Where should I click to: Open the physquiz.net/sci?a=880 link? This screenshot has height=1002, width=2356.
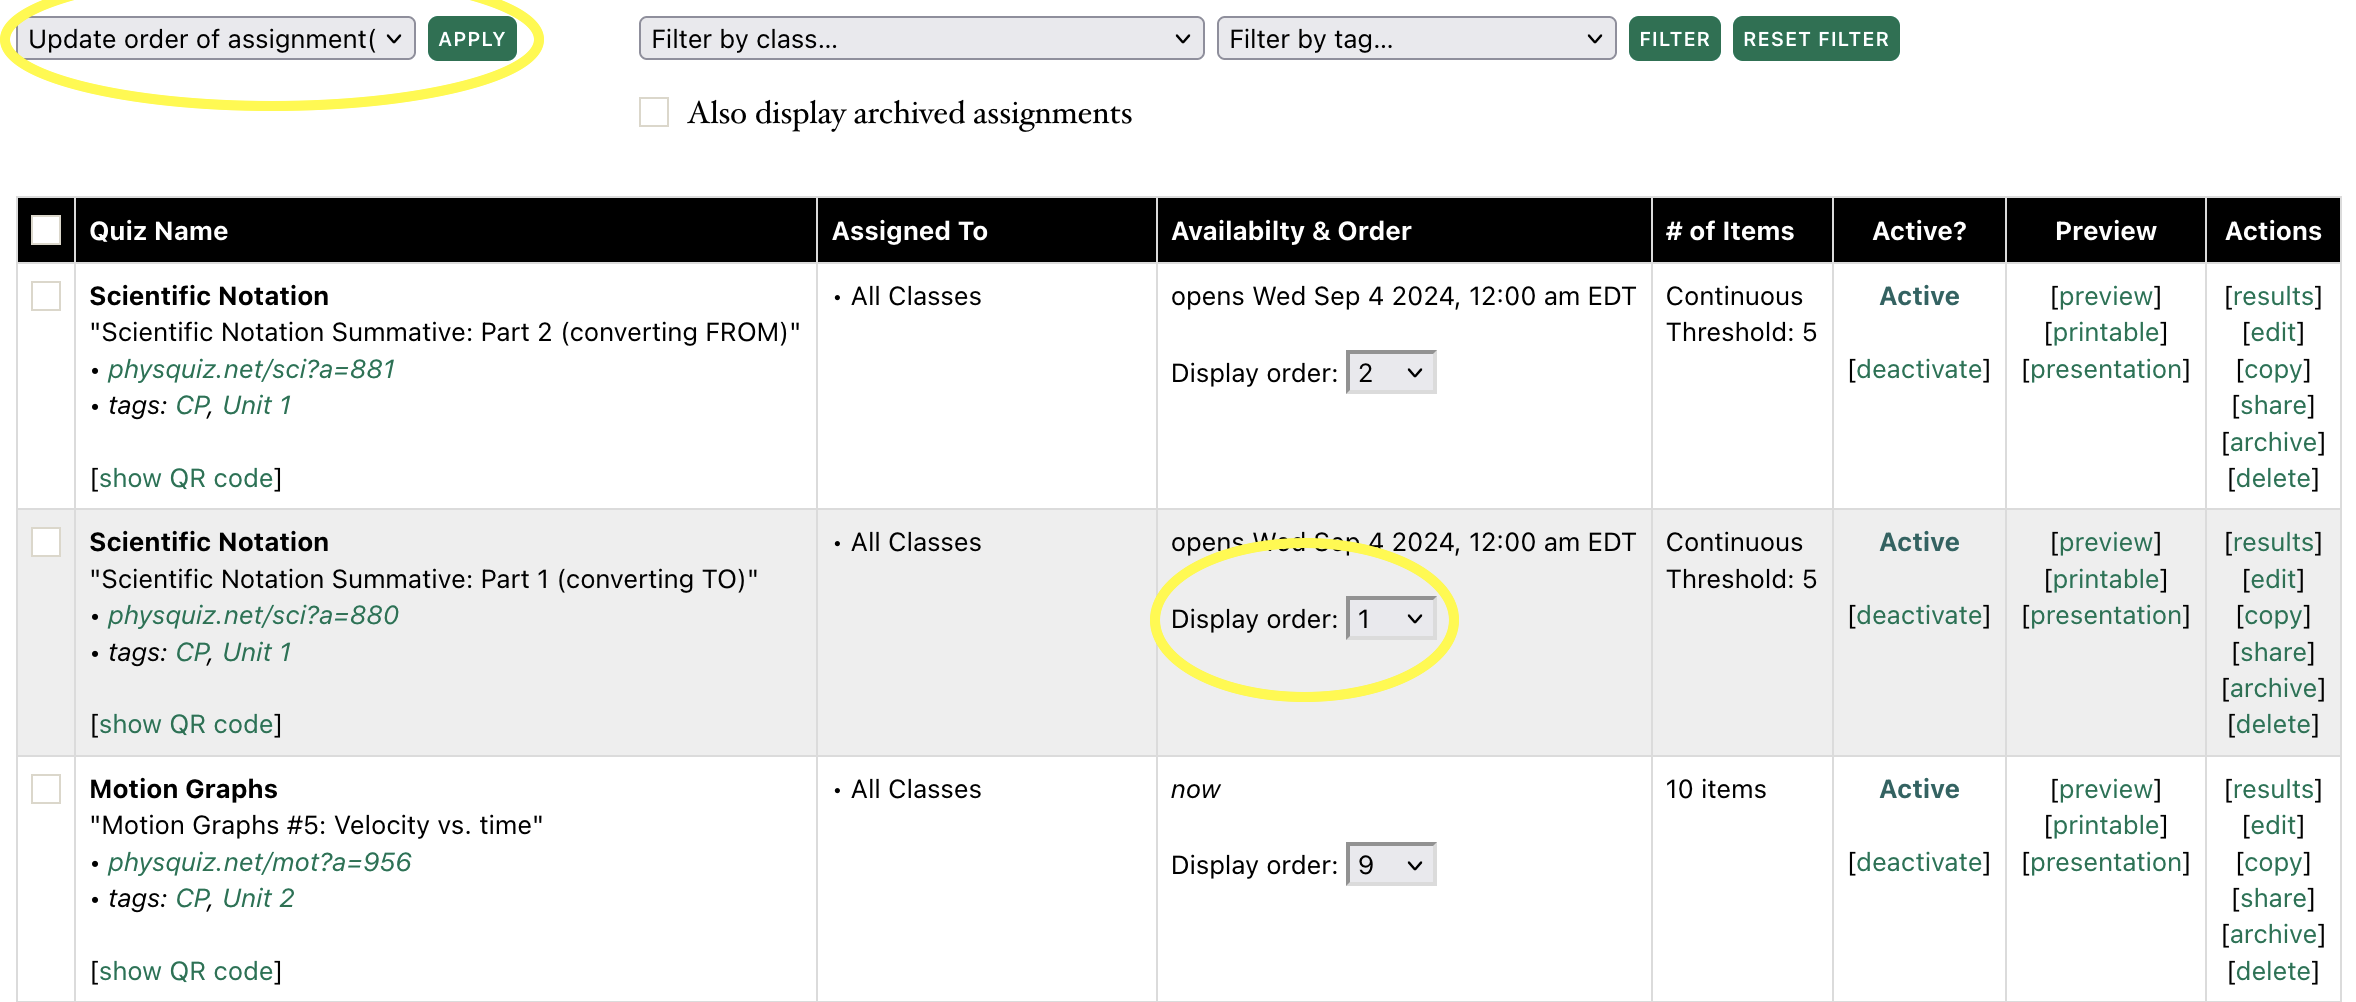tap(253, 615)
